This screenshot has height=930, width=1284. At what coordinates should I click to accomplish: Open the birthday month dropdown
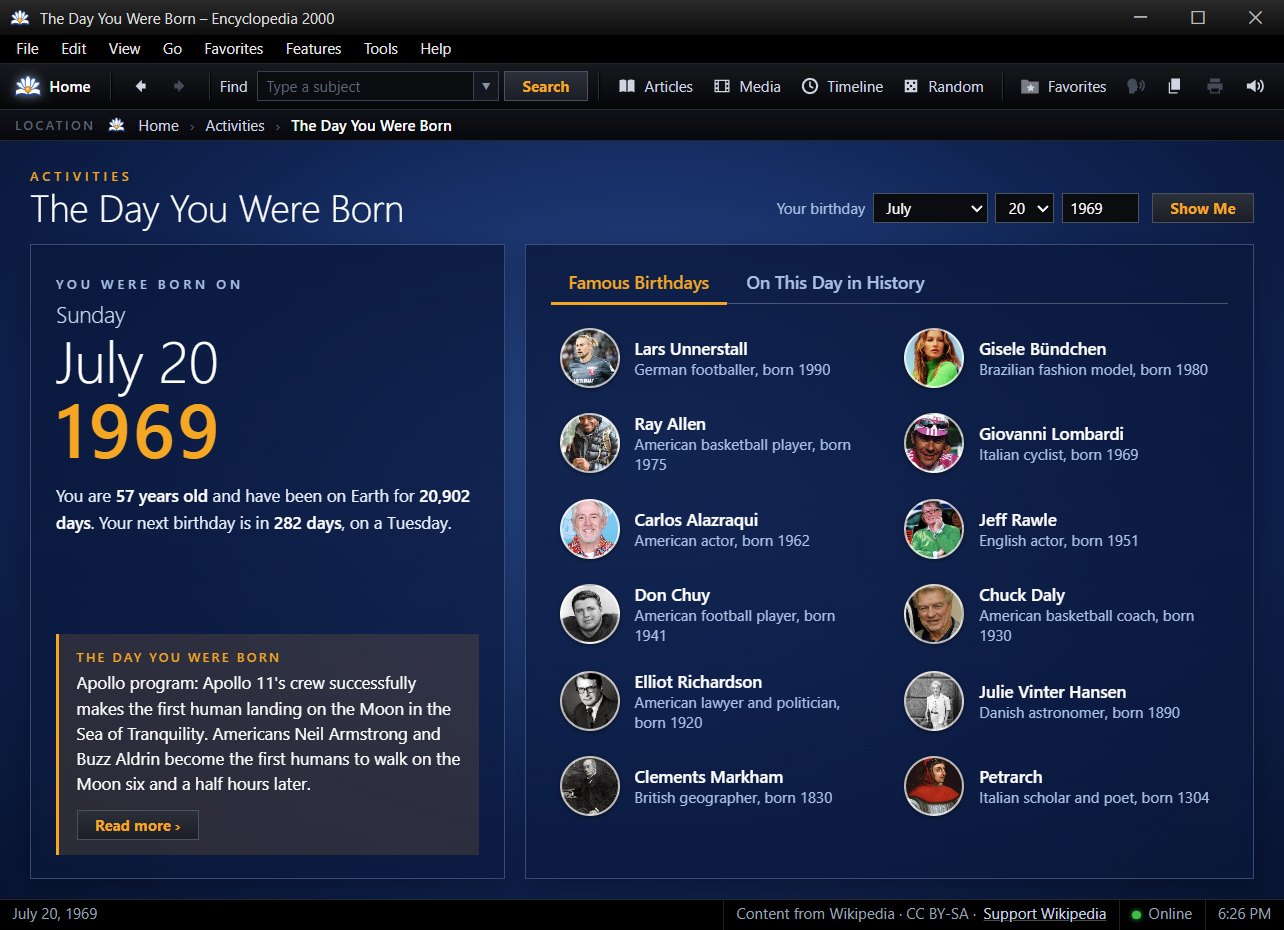930,209
